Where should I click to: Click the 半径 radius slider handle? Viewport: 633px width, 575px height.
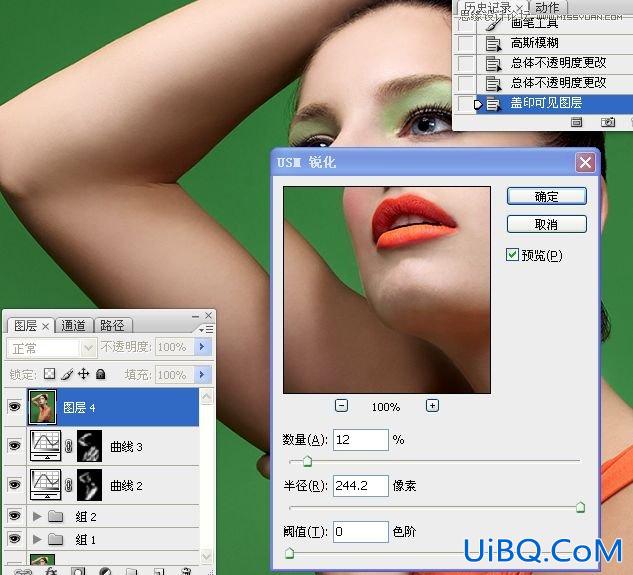(580, 507)
